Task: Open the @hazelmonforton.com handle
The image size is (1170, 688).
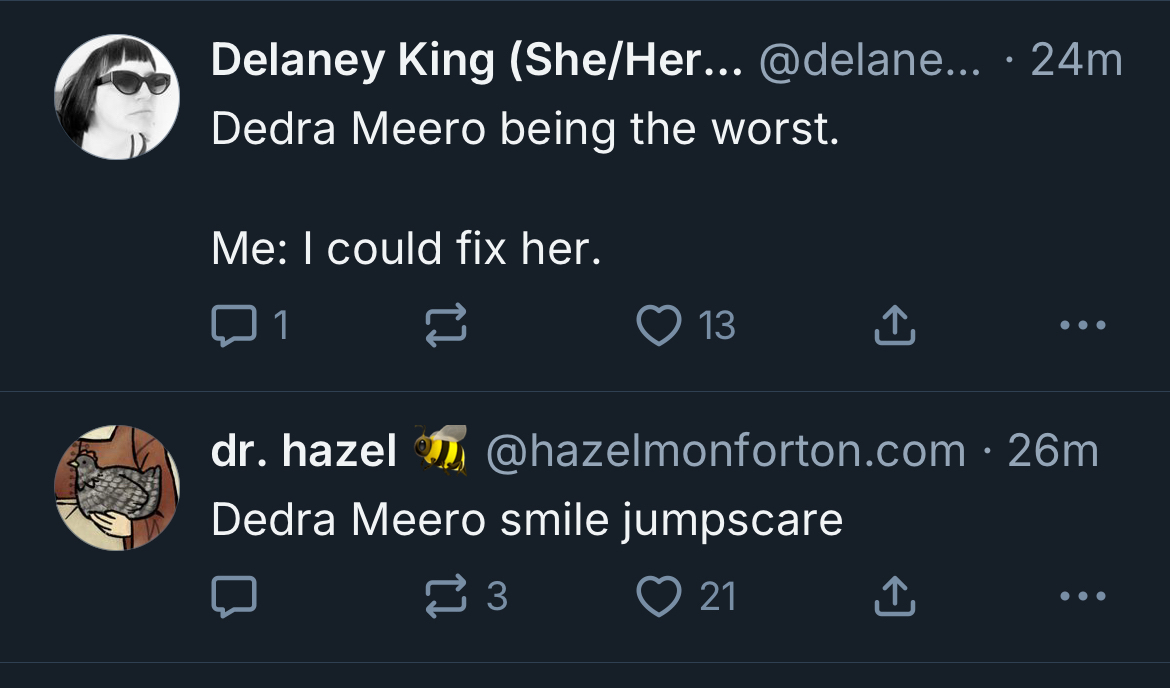Action: pyautogui.click(x=725, y=451)
